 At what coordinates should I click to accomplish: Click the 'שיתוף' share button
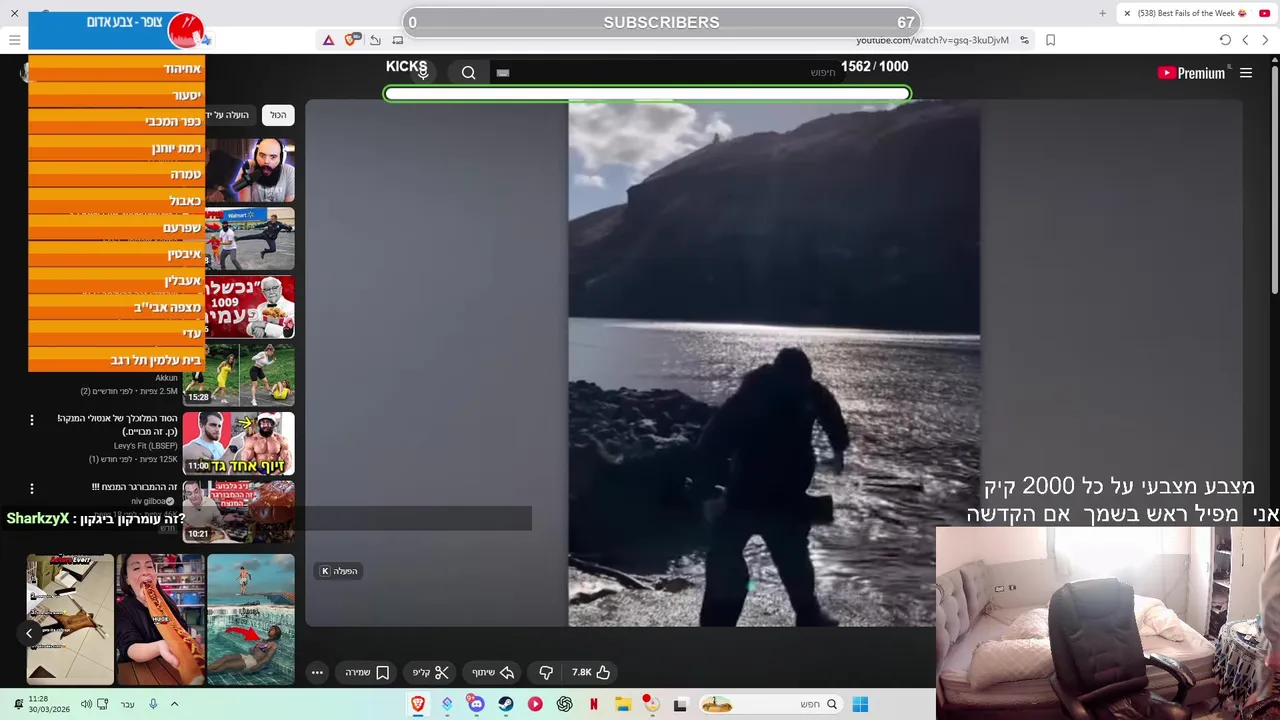(x=492, y=672)
